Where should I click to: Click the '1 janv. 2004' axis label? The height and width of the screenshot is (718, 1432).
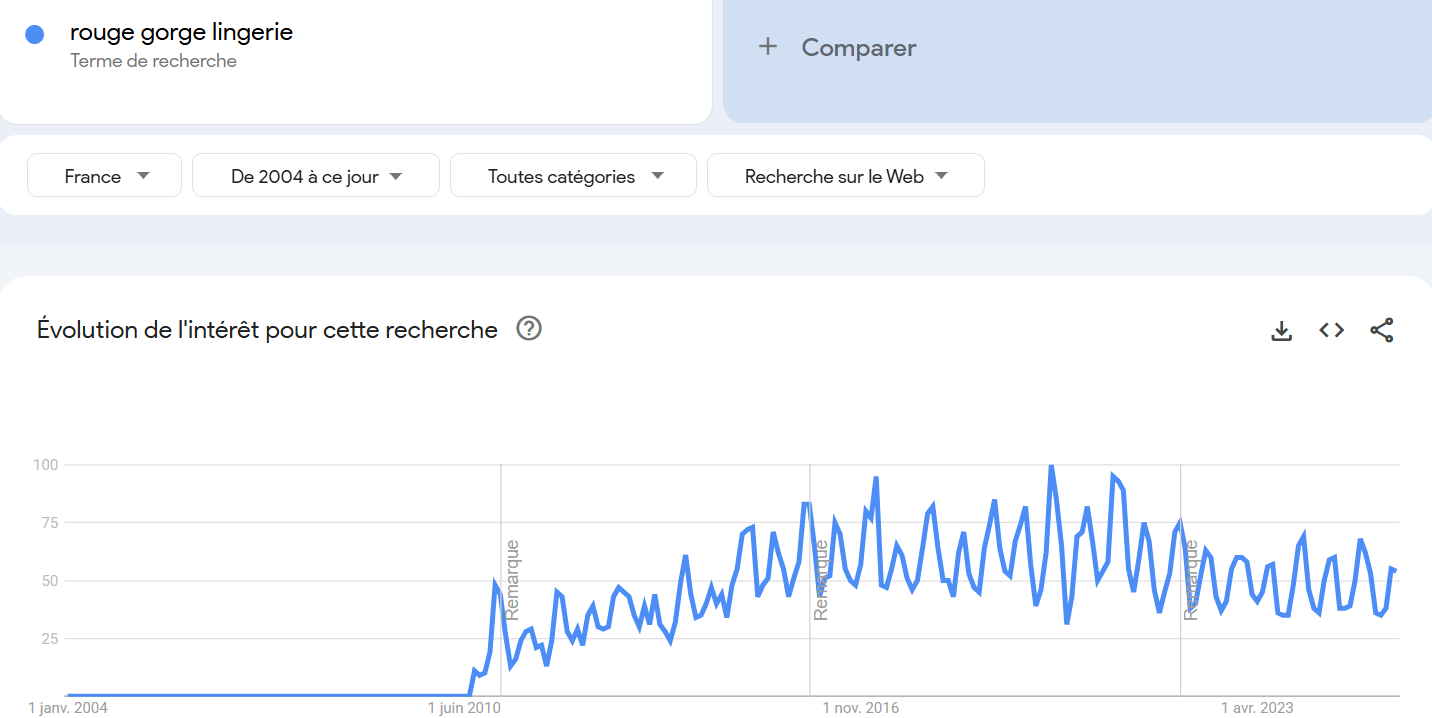68,708
